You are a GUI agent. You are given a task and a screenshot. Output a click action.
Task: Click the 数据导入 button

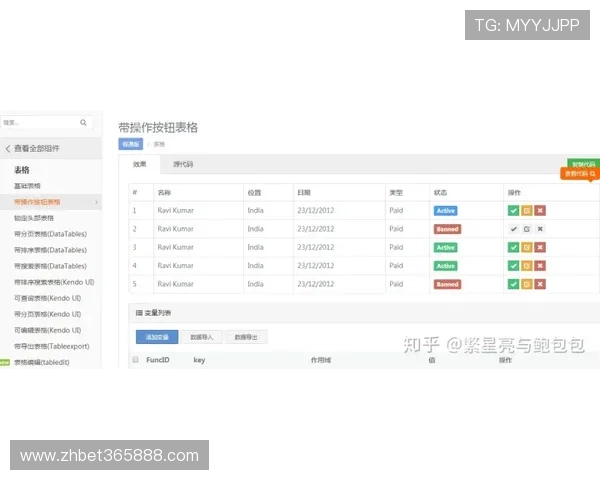pyautogui.click(x=201, y=337)
